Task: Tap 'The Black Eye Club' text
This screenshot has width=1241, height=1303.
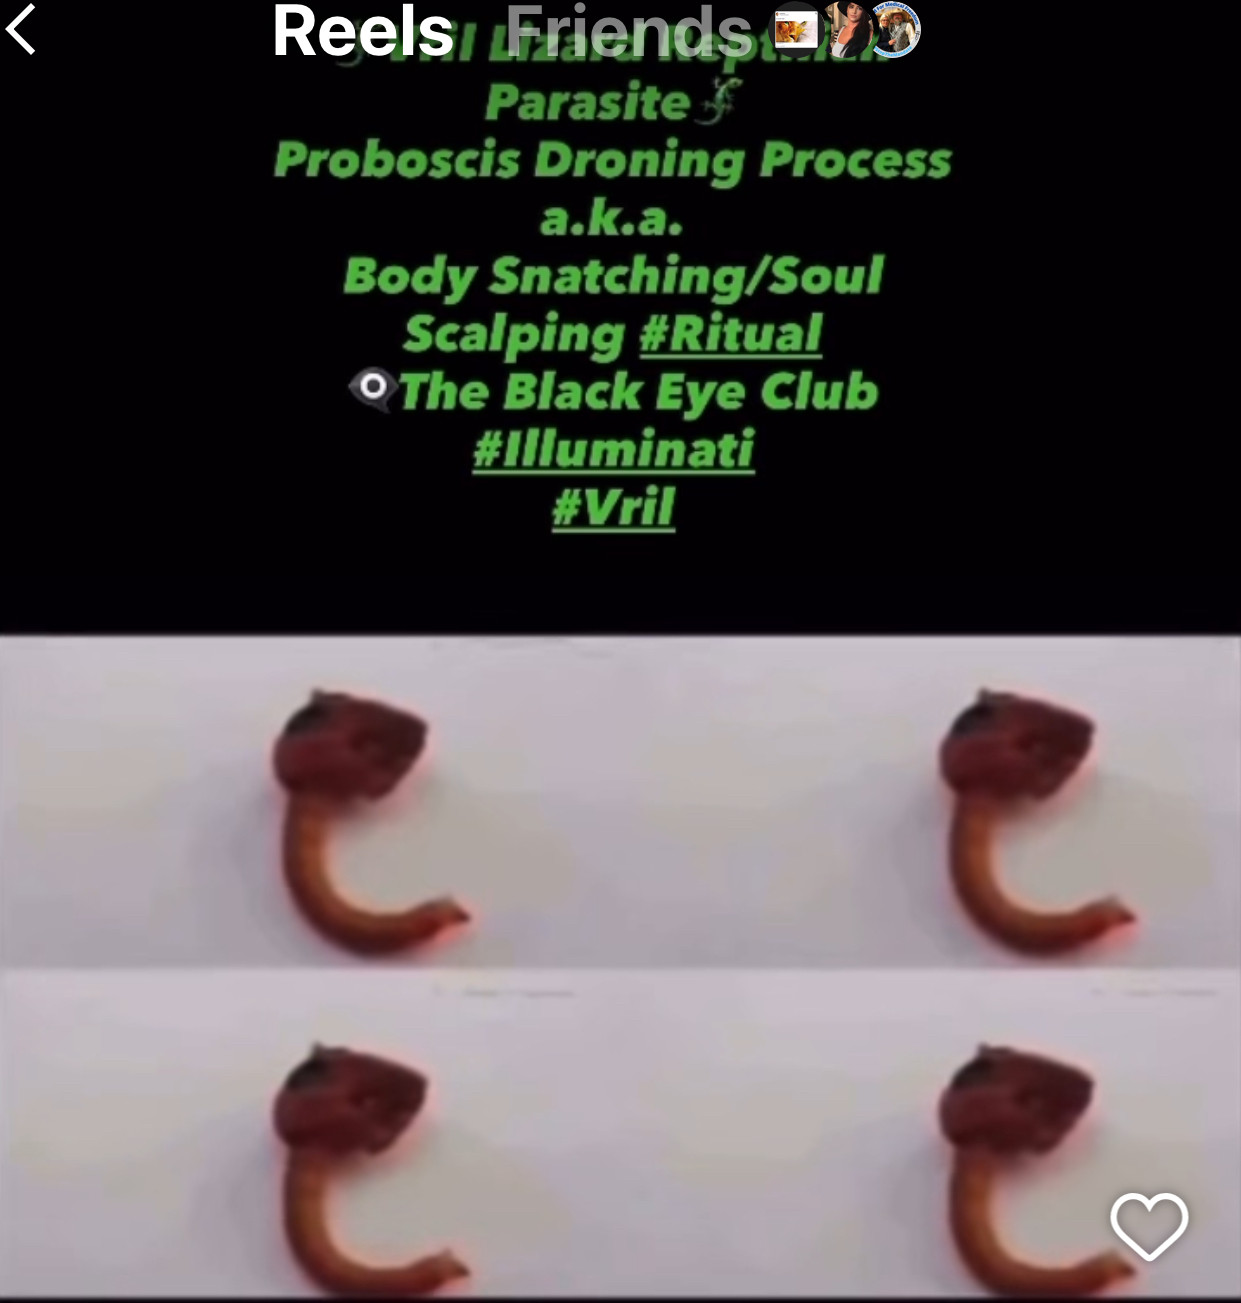Action: (638, 391)
